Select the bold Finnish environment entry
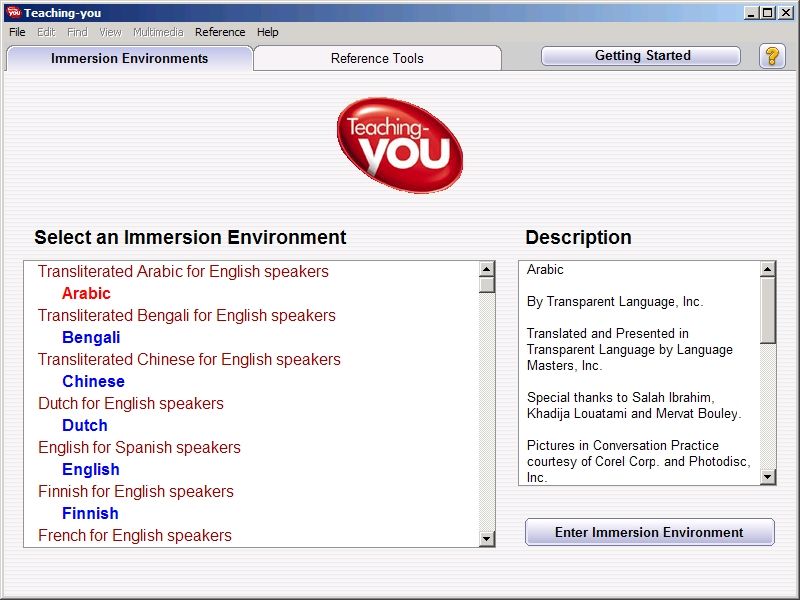800x600 pixels. pos(90,513)
